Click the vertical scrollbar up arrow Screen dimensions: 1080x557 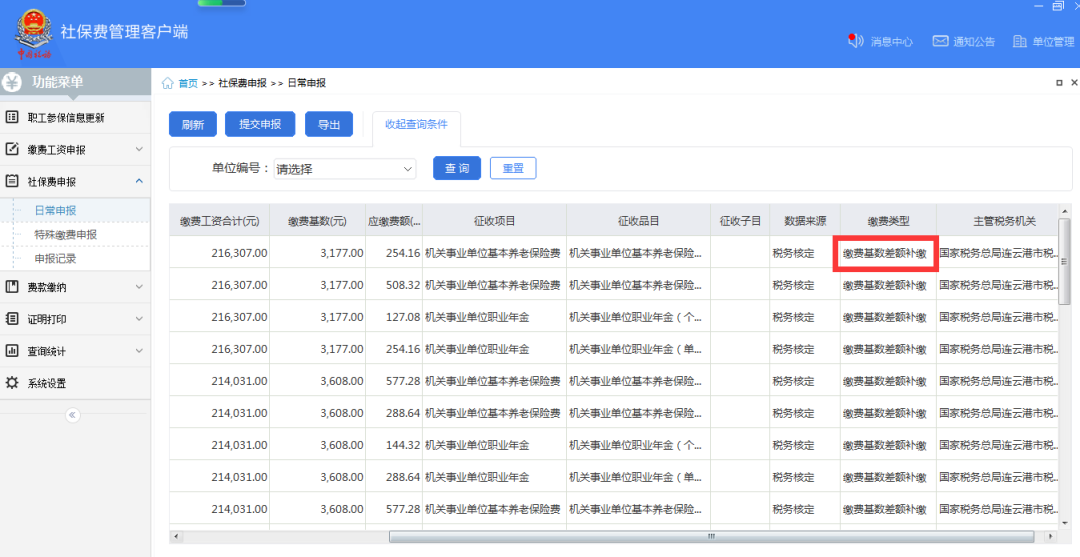[1064, 211]
